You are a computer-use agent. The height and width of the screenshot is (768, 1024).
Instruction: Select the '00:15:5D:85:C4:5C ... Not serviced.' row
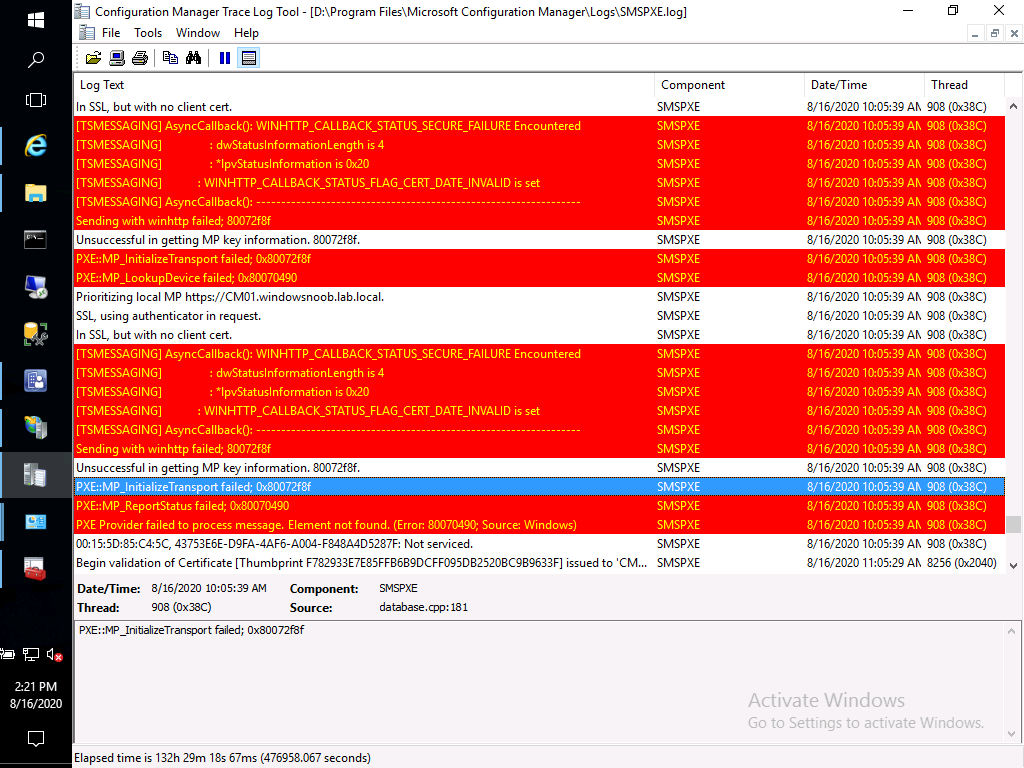[539, 544]
